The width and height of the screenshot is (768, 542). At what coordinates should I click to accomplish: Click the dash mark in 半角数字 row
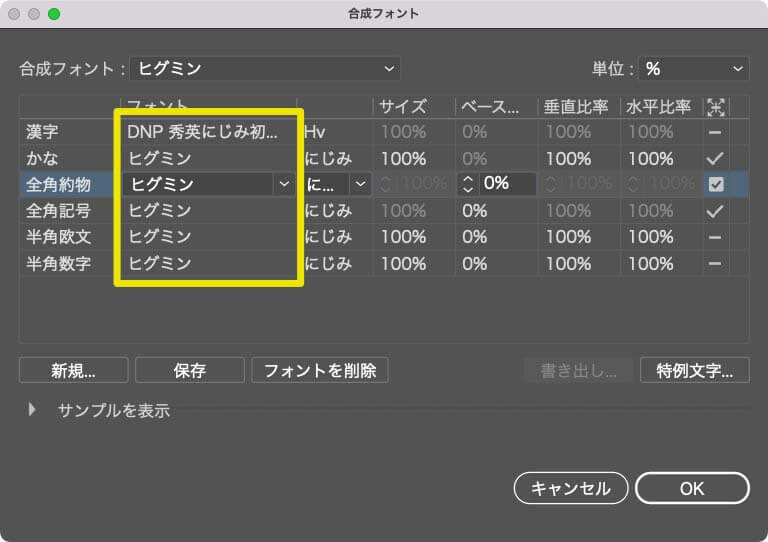(715, 264)
